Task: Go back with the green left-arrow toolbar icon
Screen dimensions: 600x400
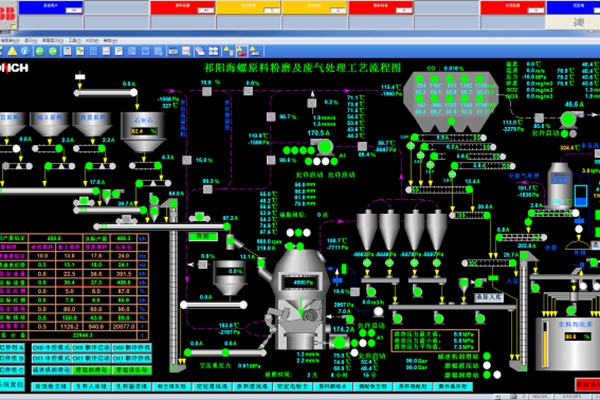Action: point(40,51)
